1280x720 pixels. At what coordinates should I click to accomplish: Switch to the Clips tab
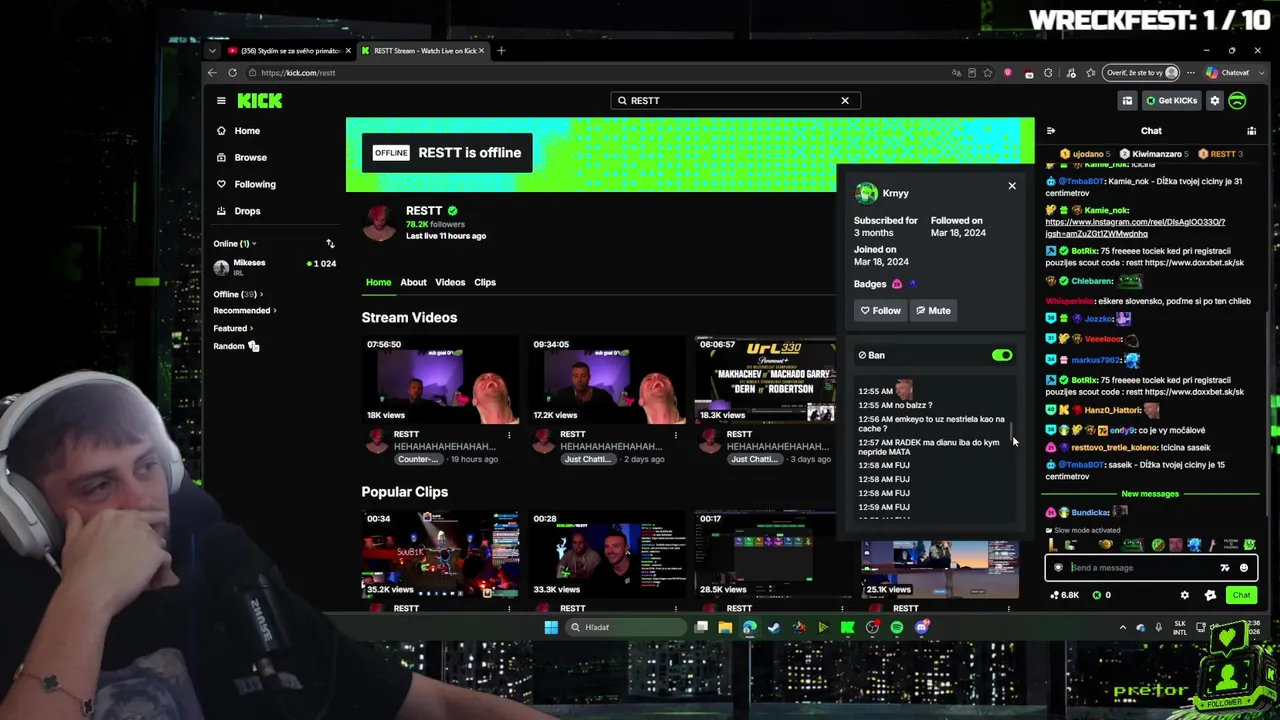pos(485,282)
